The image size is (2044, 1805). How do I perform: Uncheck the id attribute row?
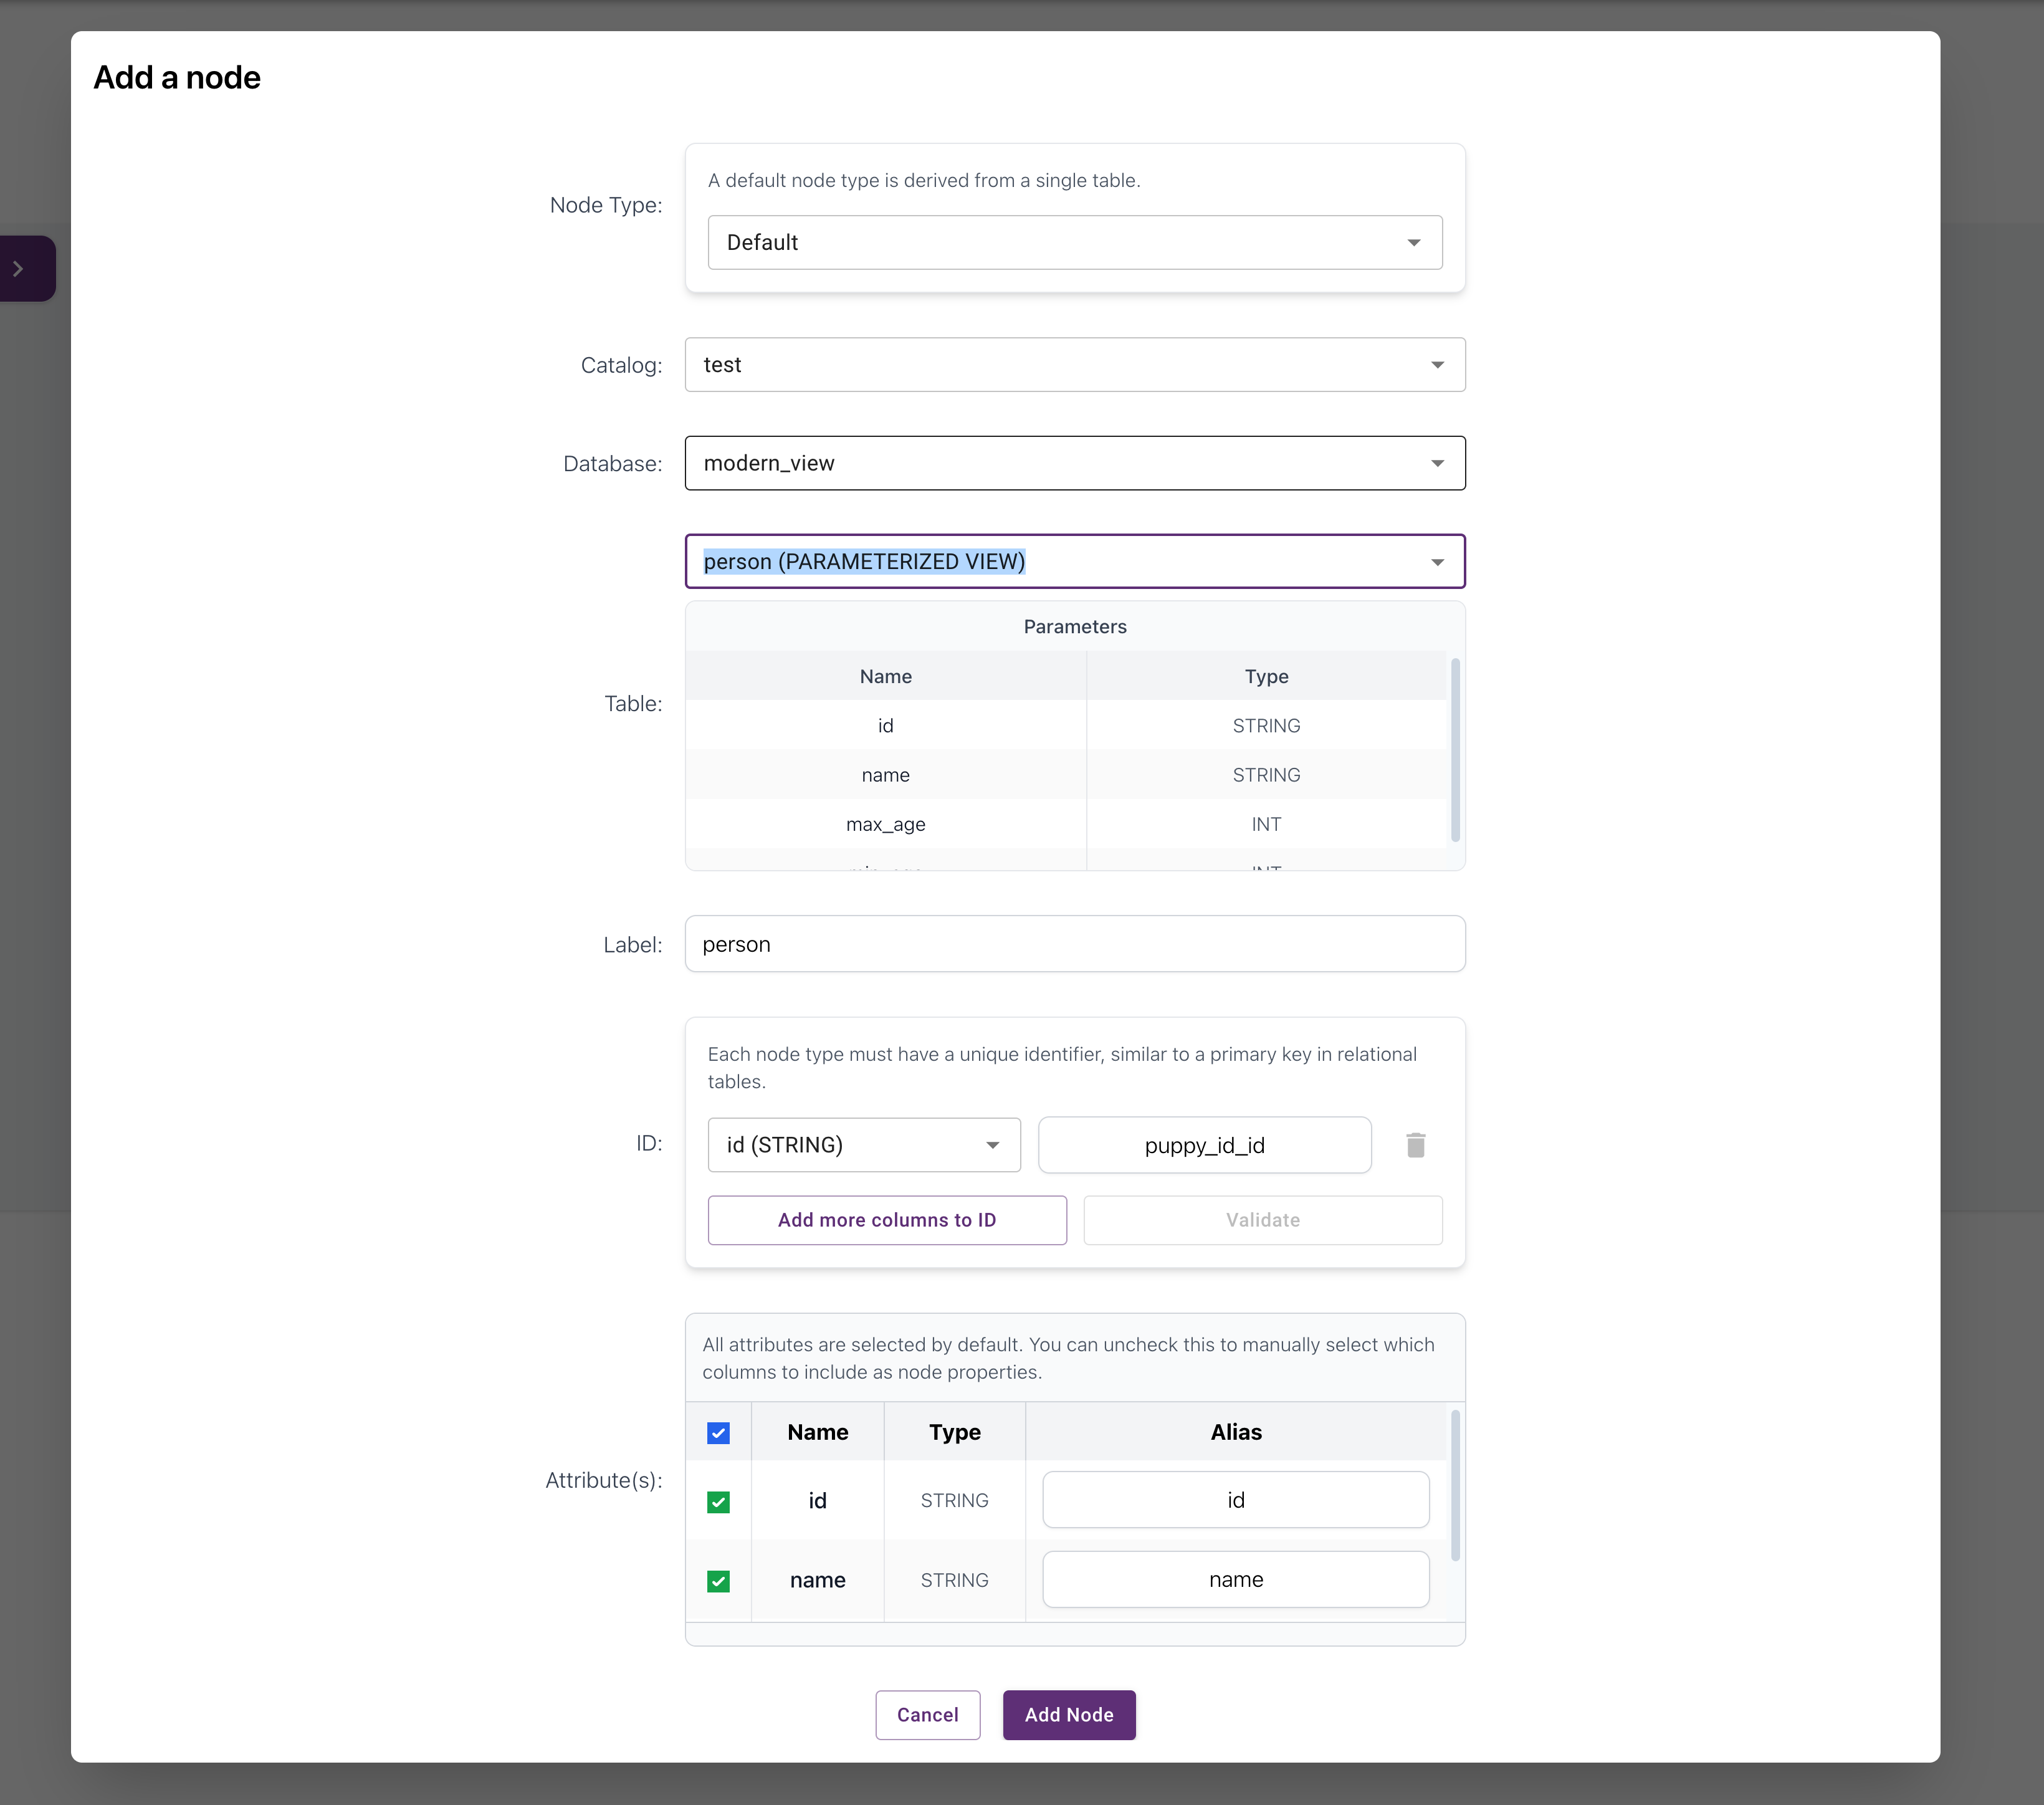coord(718,1500)
